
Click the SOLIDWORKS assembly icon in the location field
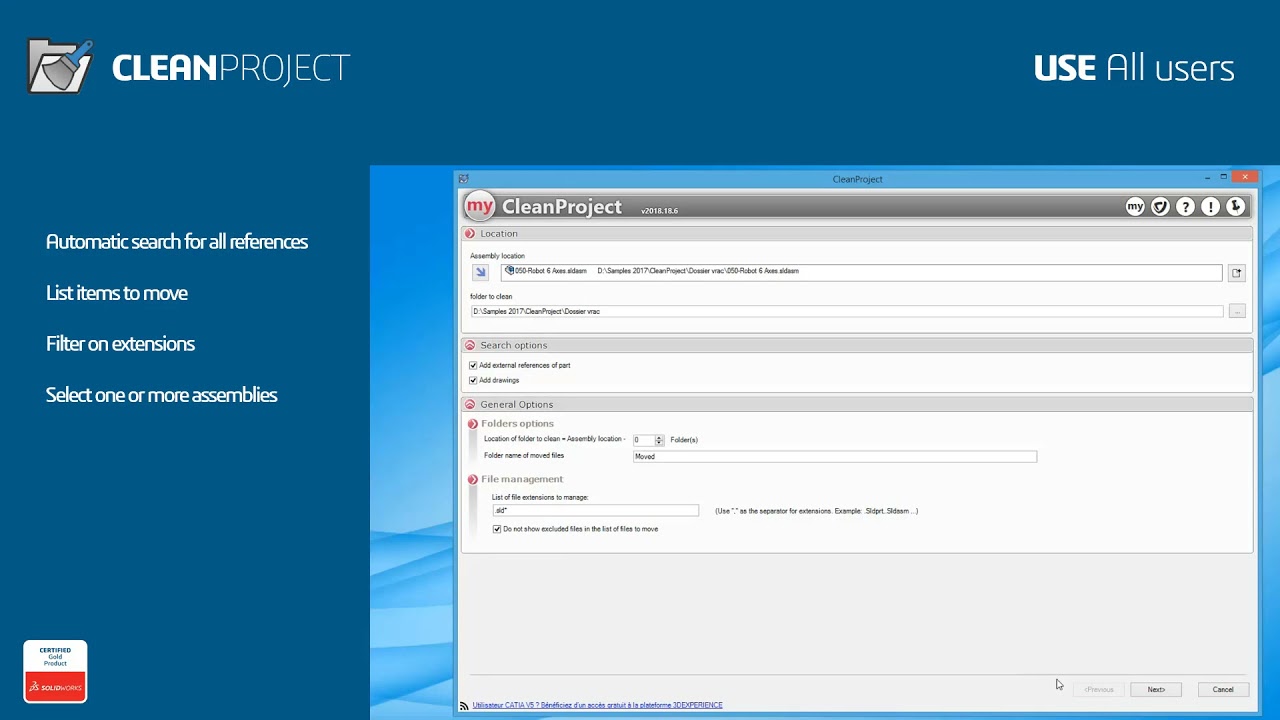tap(510, 271)
